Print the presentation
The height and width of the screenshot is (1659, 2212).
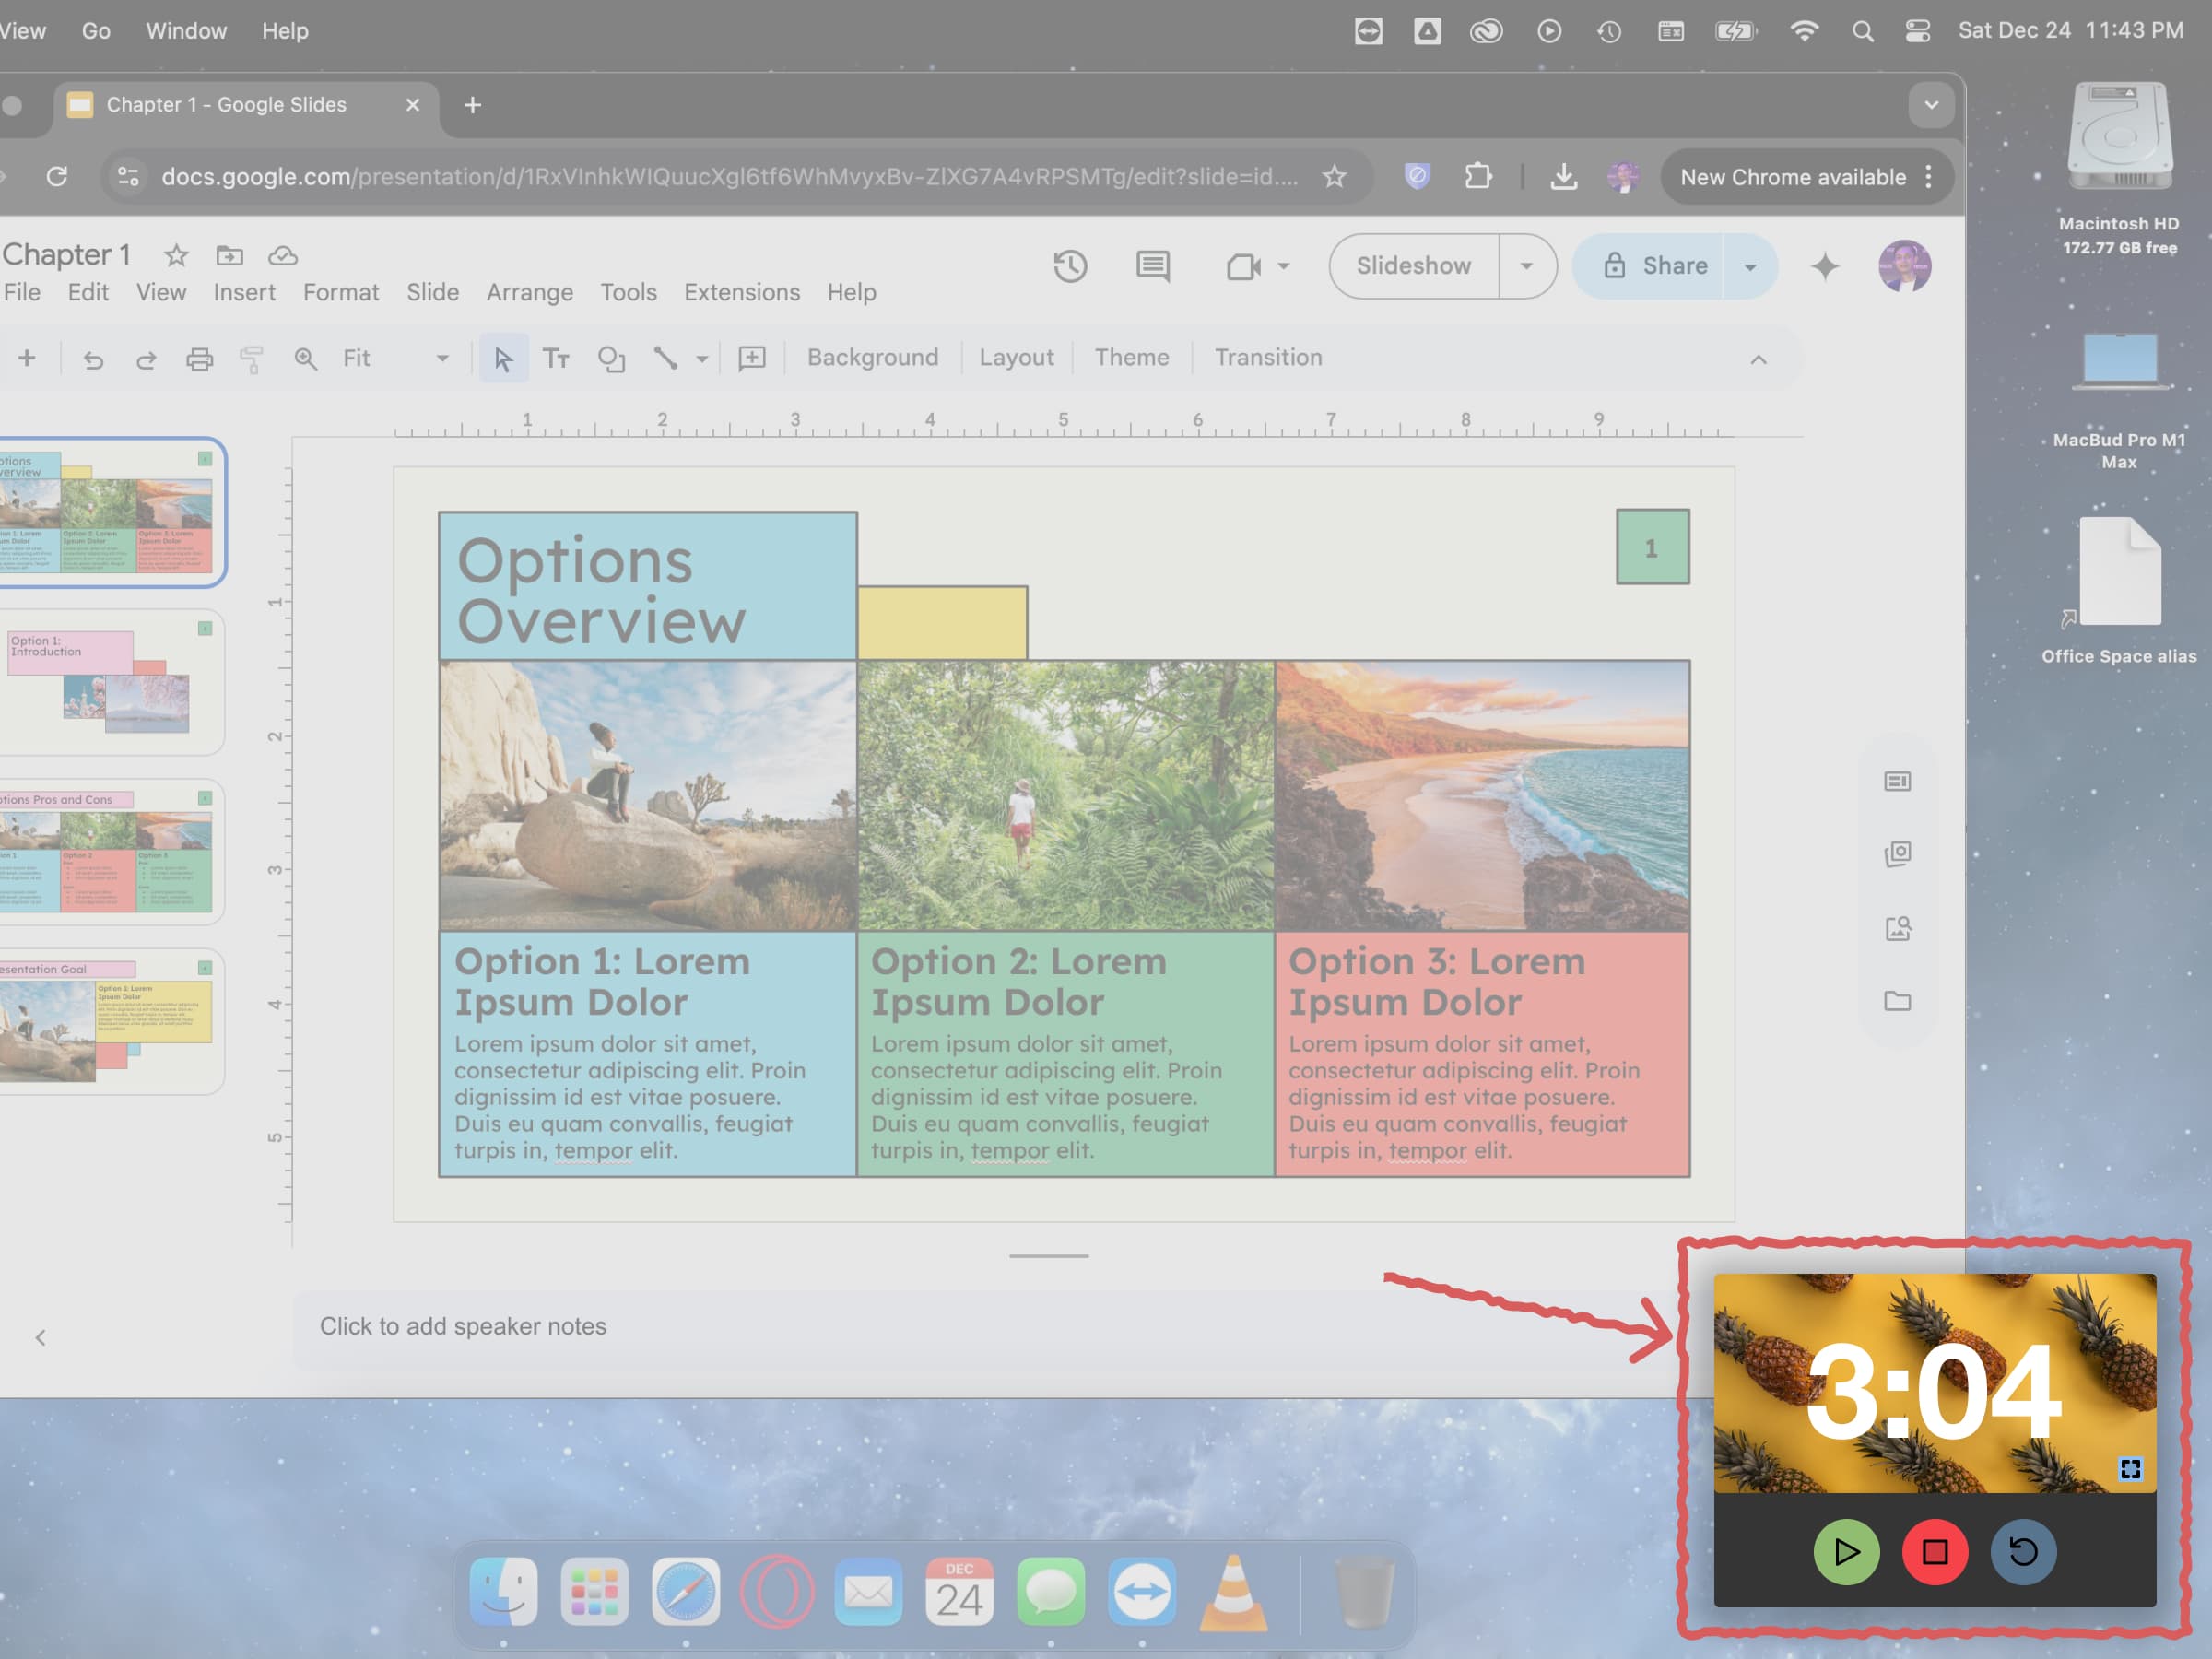tap(200, 359)
